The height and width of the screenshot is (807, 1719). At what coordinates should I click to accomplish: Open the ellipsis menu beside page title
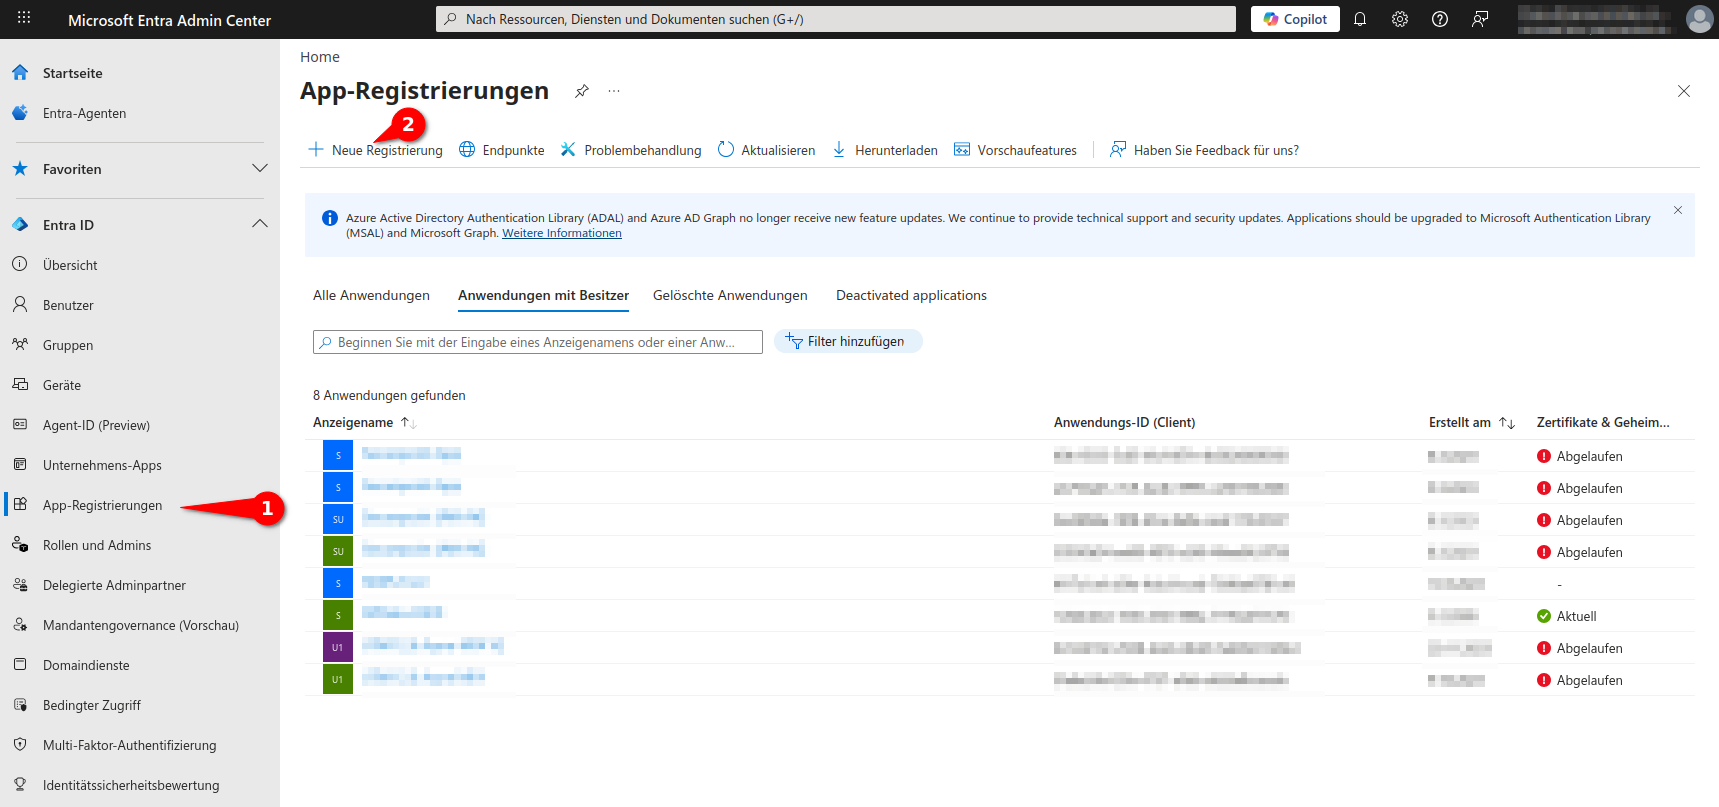pos(614,91)
